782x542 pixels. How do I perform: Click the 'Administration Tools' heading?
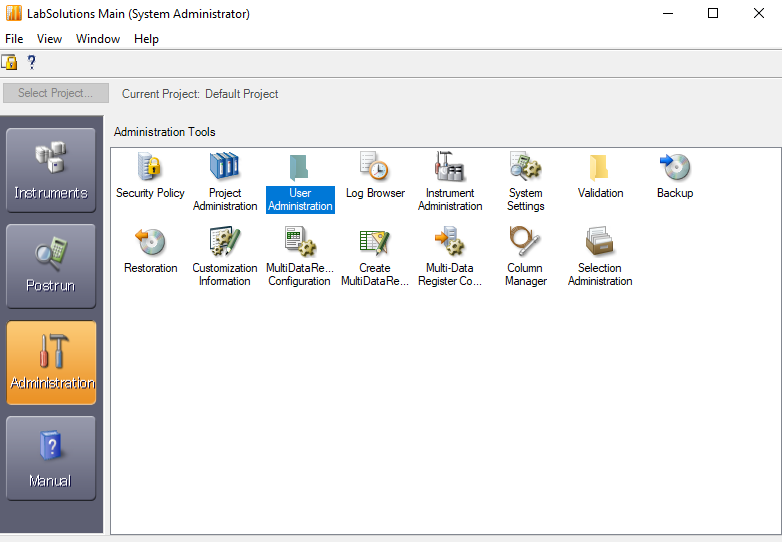(x=165, y=132)
